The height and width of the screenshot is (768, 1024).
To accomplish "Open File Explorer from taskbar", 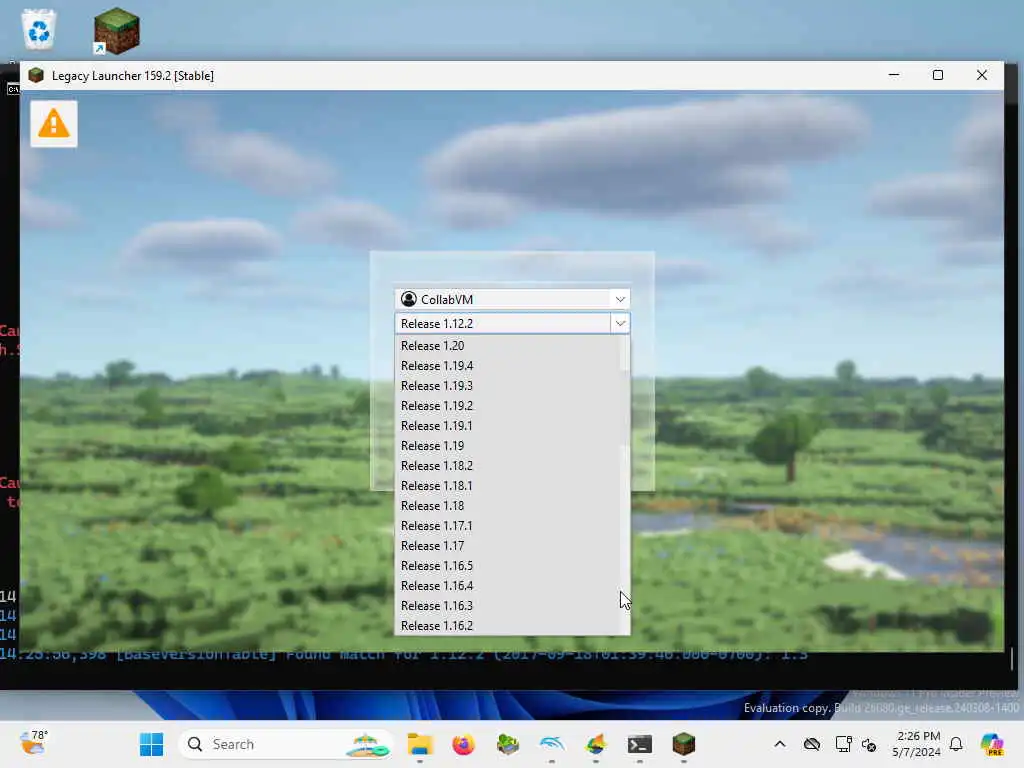I will (x=420, y=744).
